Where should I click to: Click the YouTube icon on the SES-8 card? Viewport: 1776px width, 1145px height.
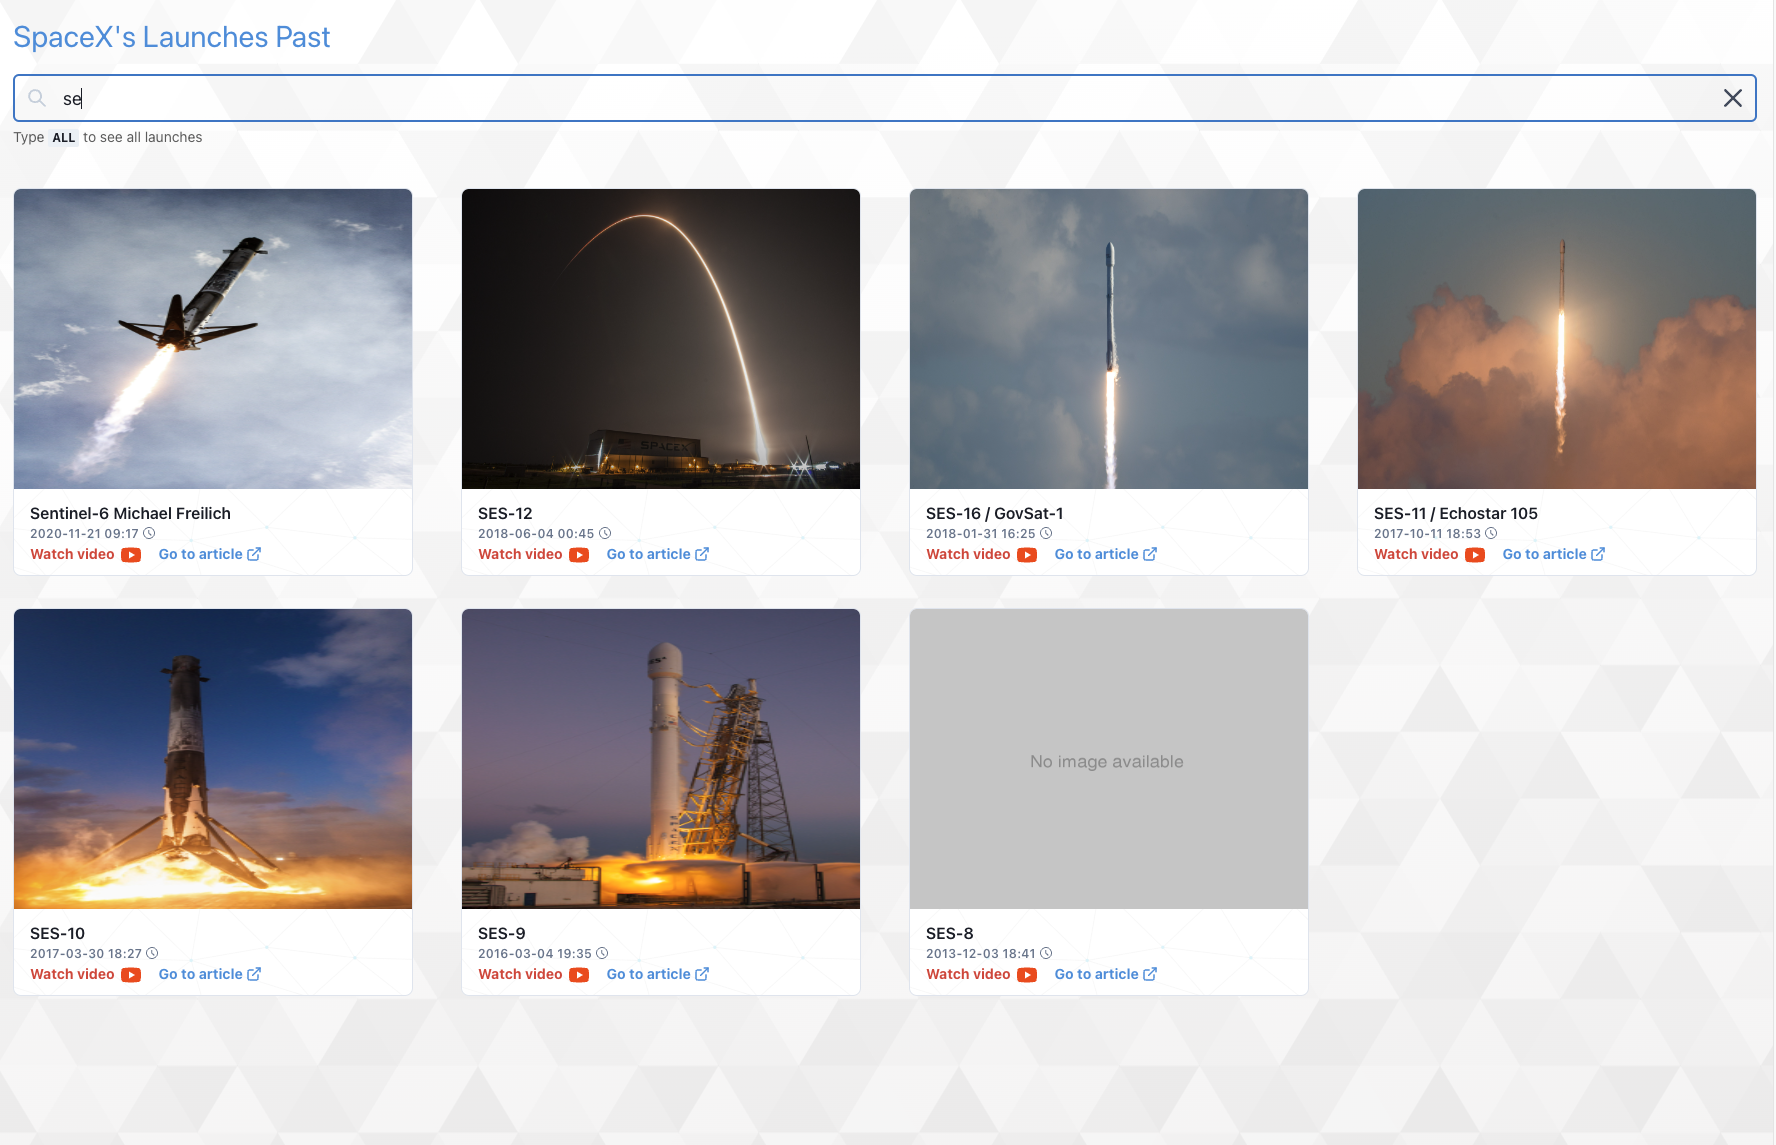tap(1028, 974)
